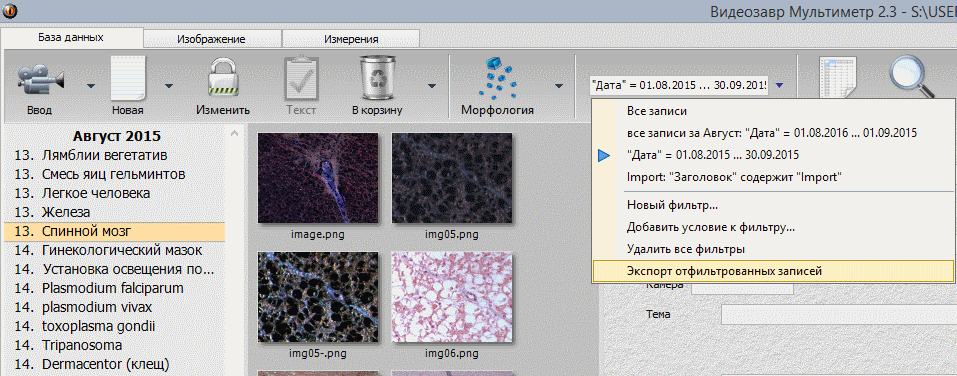Create a record with the Новая icon
The width and height of the screenshot is (957, 376).
pos(128,78)
